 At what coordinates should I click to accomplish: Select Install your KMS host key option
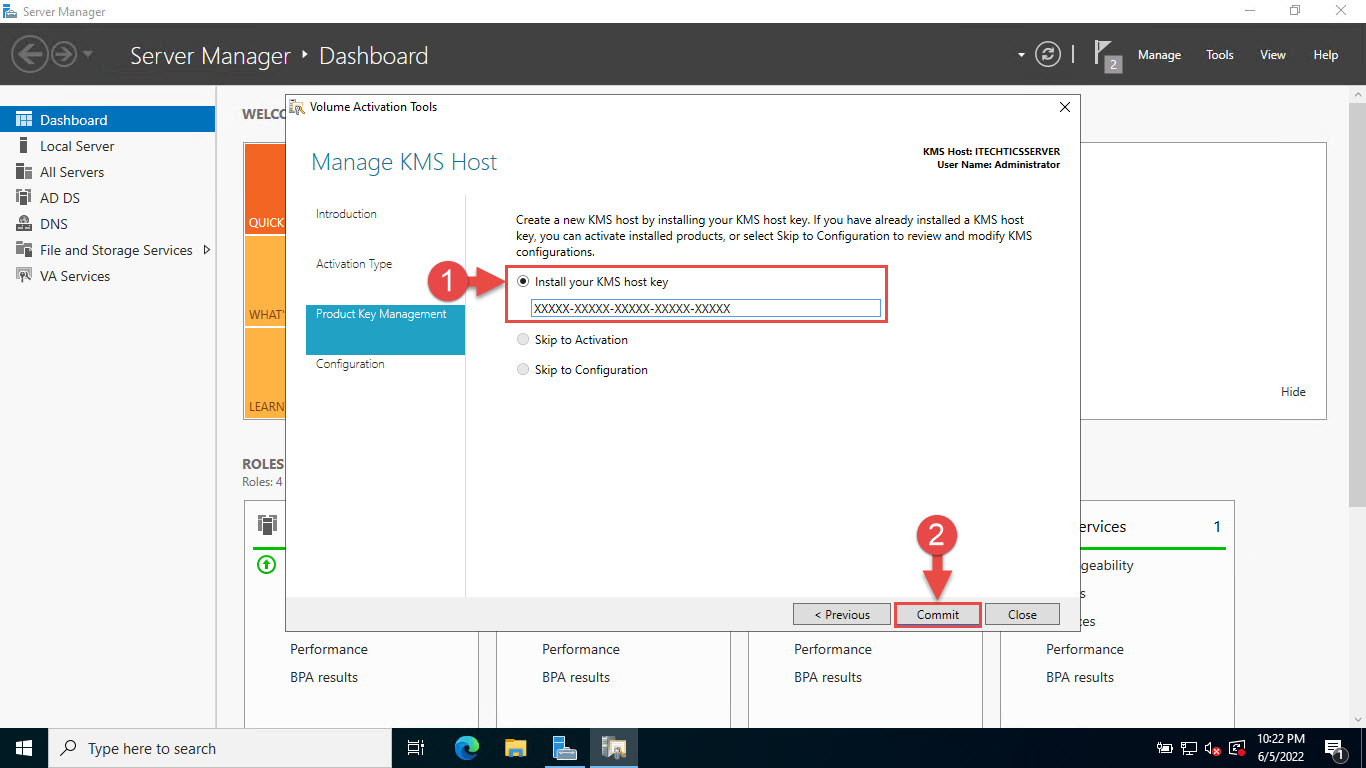523,281
